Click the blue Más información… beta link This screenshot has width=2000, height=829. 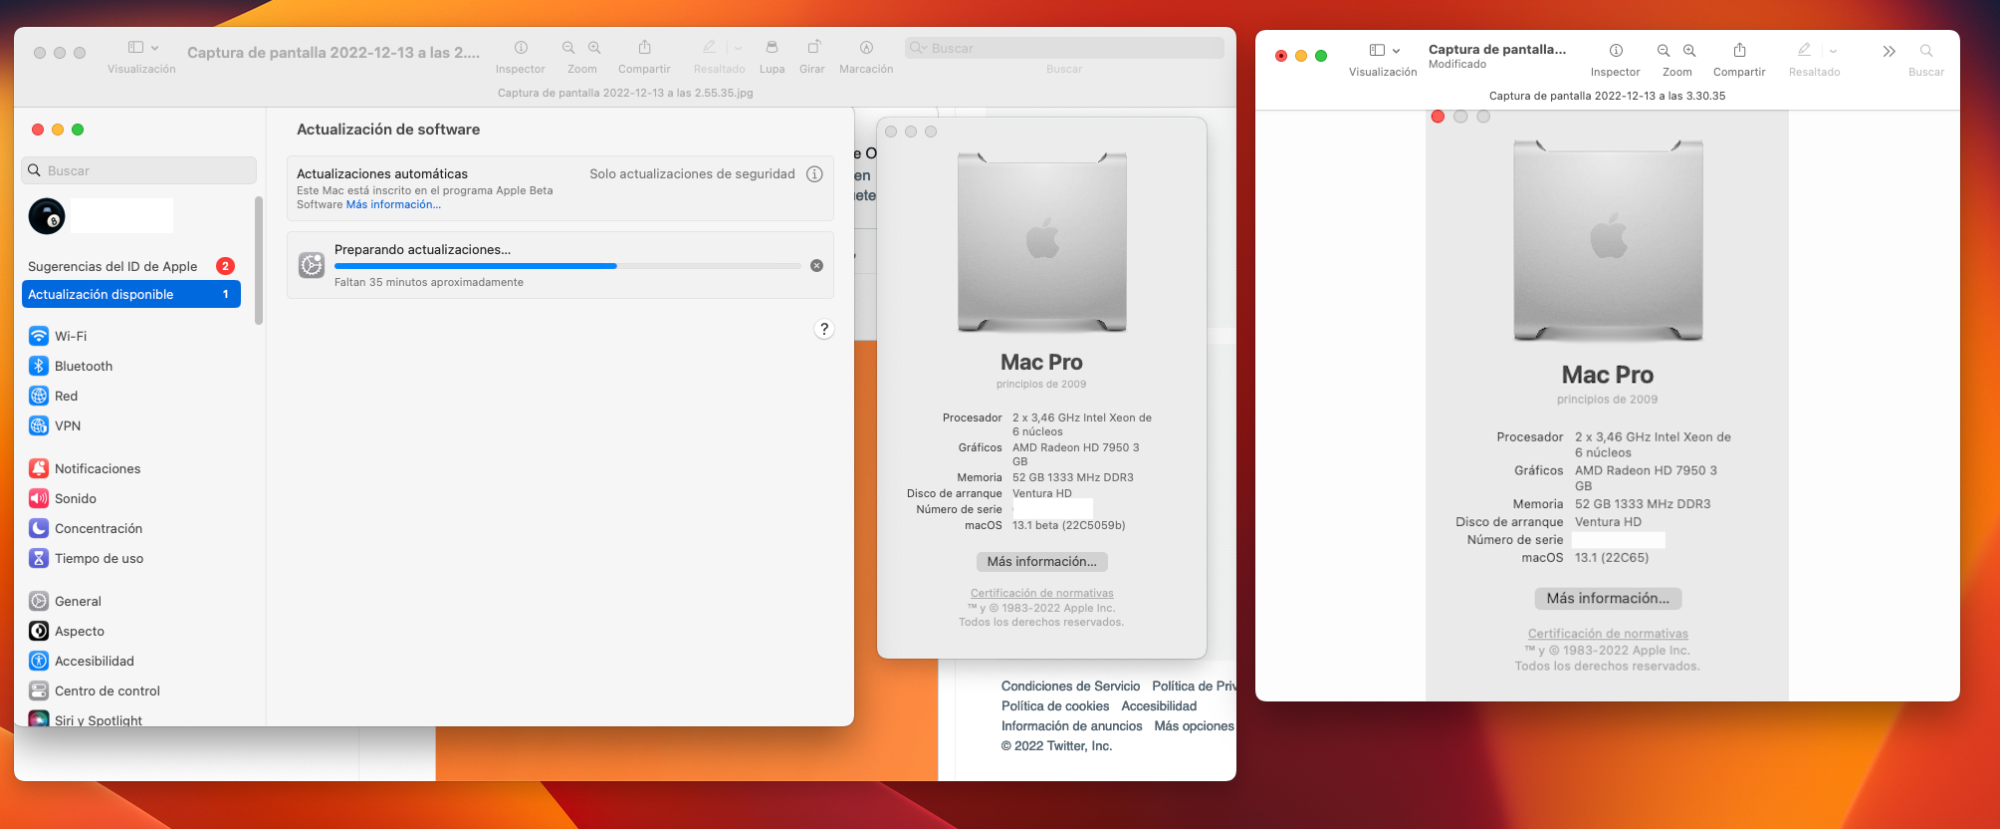click(393, 205)
